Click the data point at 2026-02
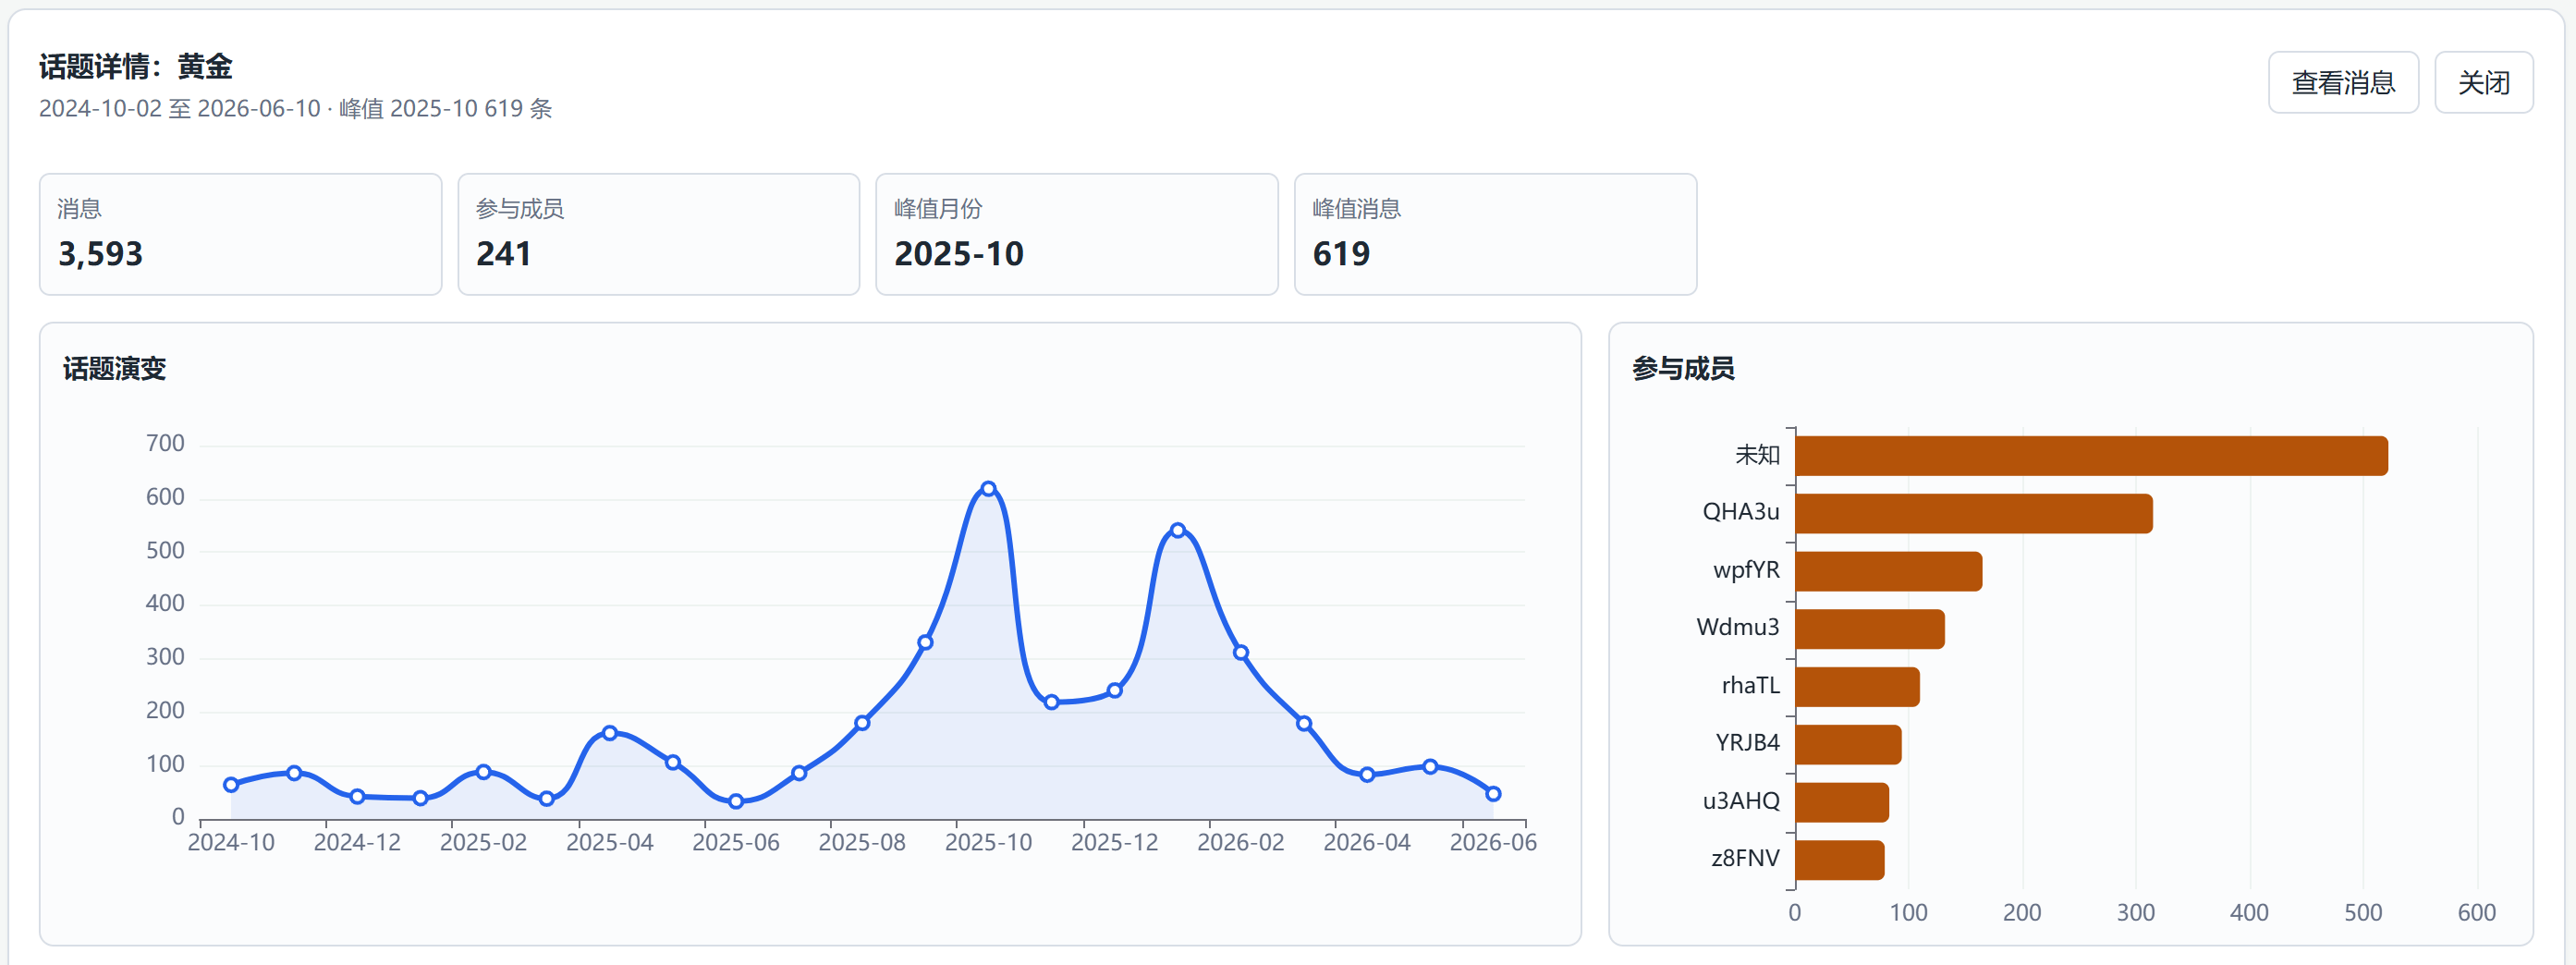The width and height of the screenshot is (2576, 965). tap(1241, 653)
